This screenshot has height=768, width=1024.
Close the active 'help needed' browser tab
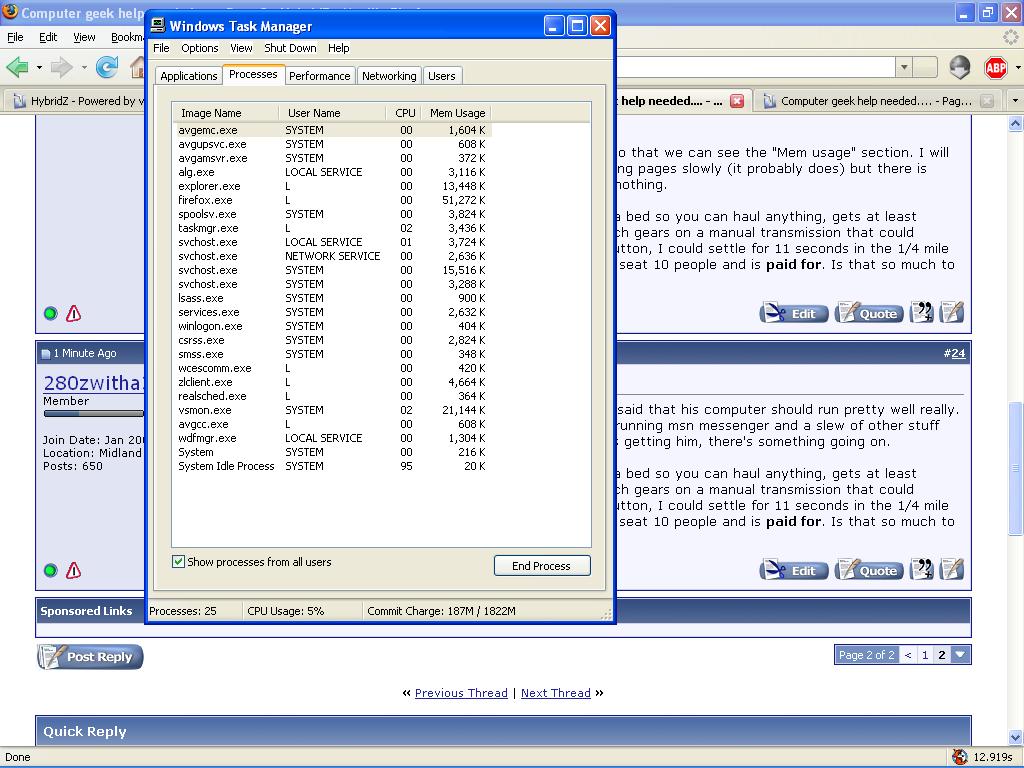737,101
